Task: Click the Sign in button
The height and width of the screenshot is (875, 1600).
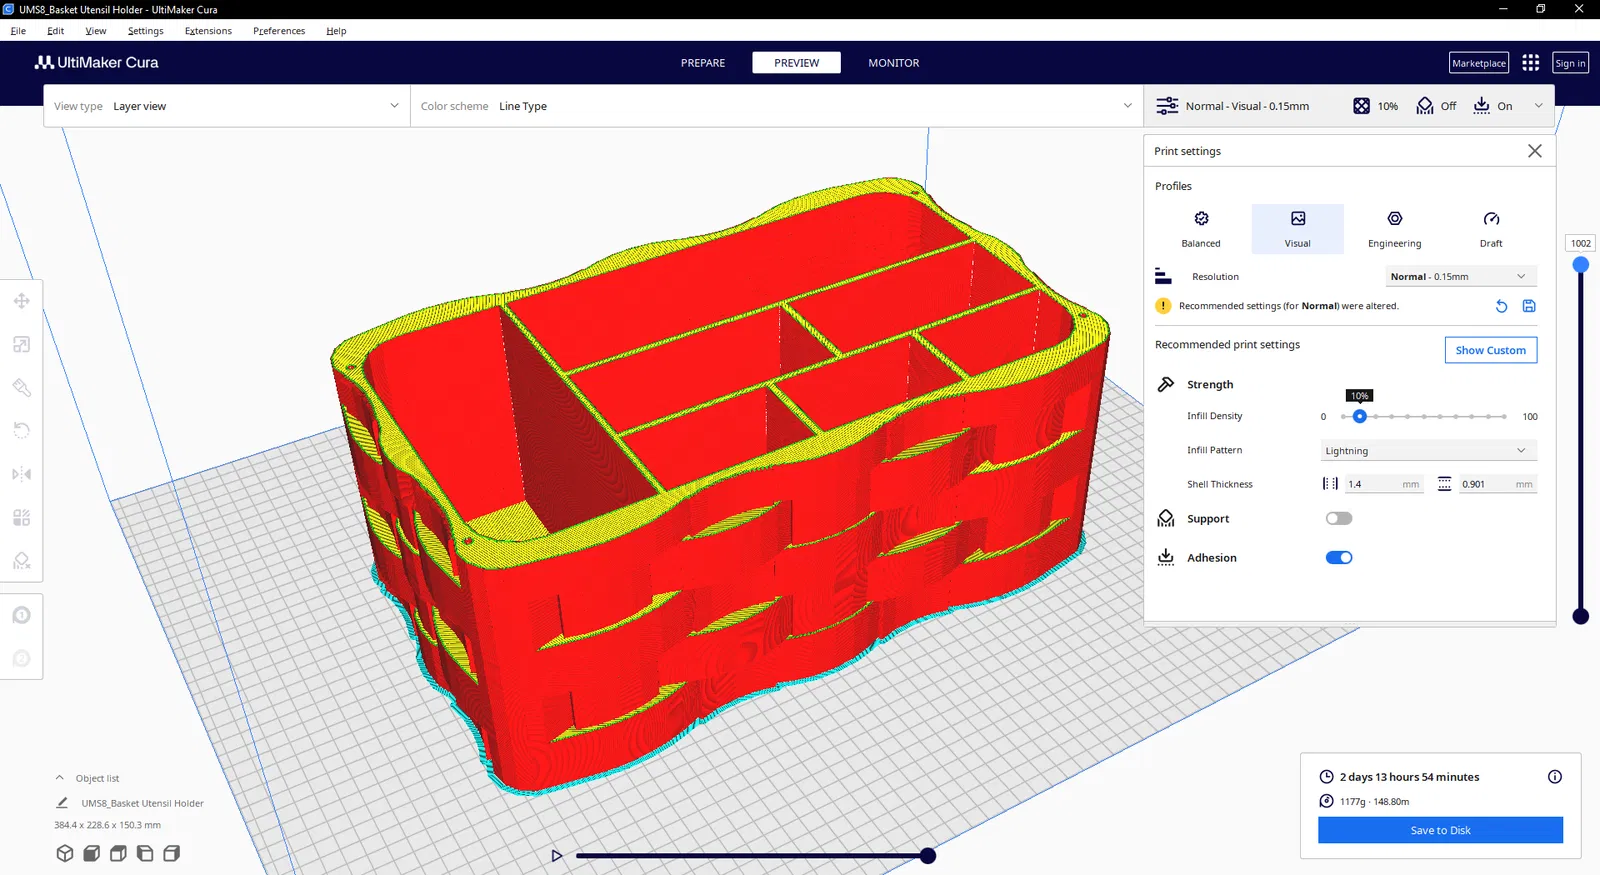Action: click(x=1570, y=63)
